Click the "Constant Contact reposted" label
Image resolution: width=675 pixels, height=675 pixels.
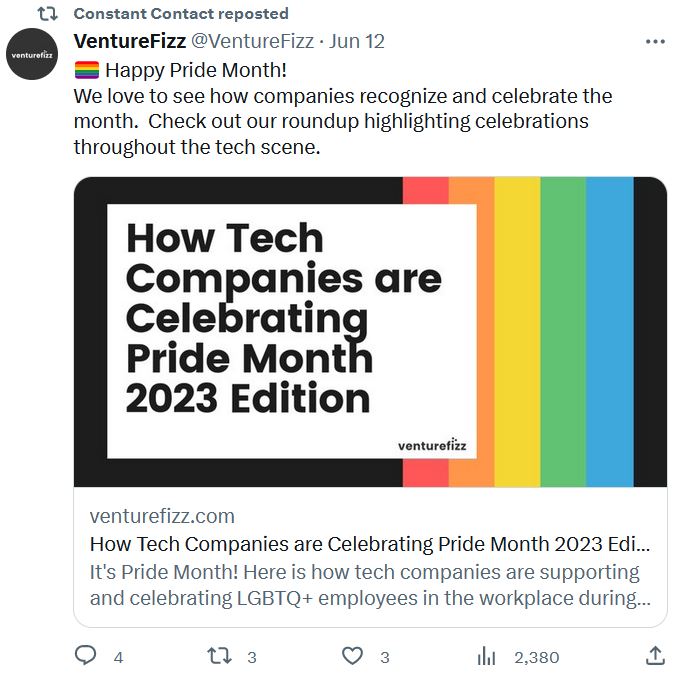(181, 14)
